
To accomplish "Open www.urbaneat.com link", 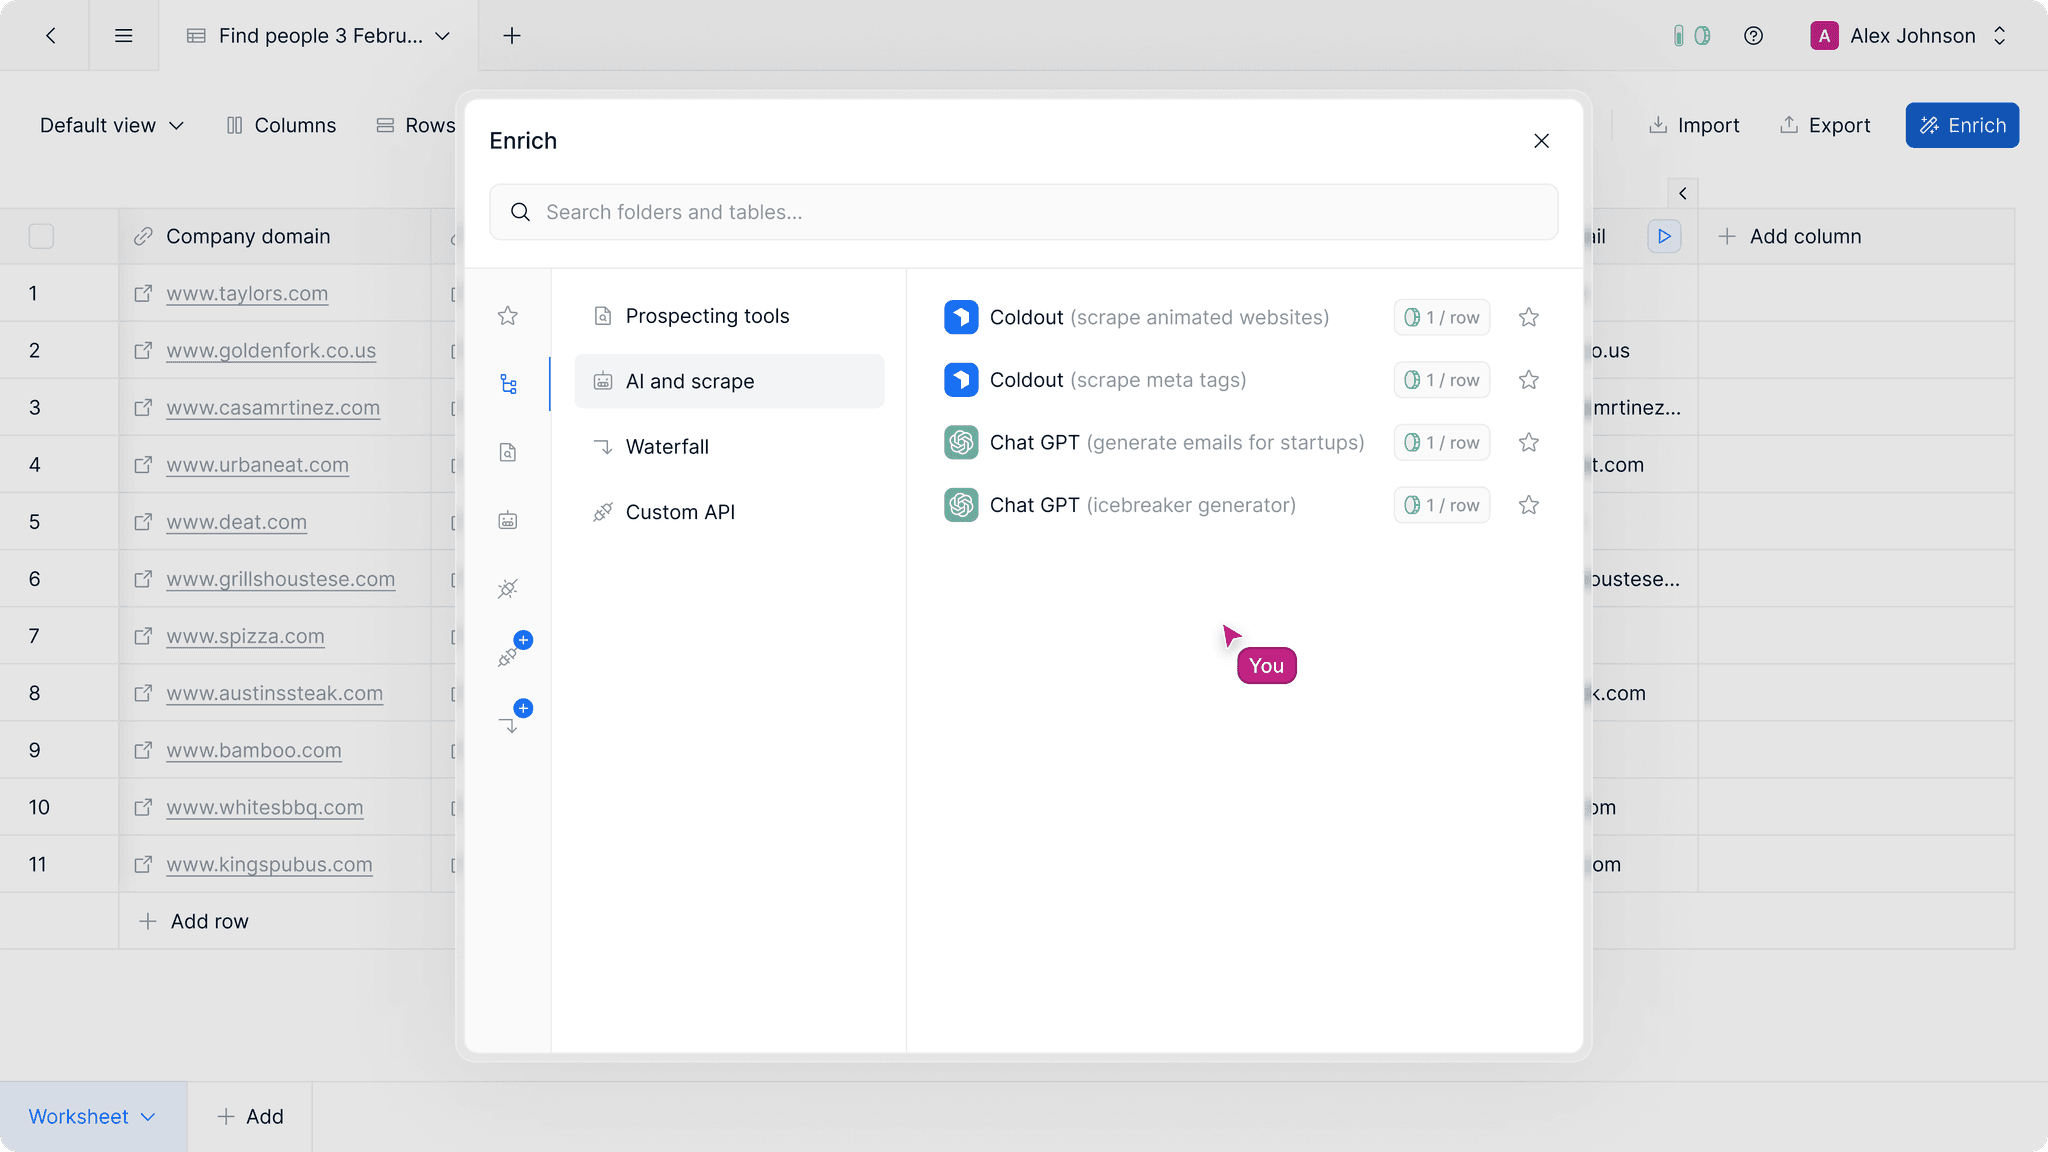I will [x=257, y=464].
